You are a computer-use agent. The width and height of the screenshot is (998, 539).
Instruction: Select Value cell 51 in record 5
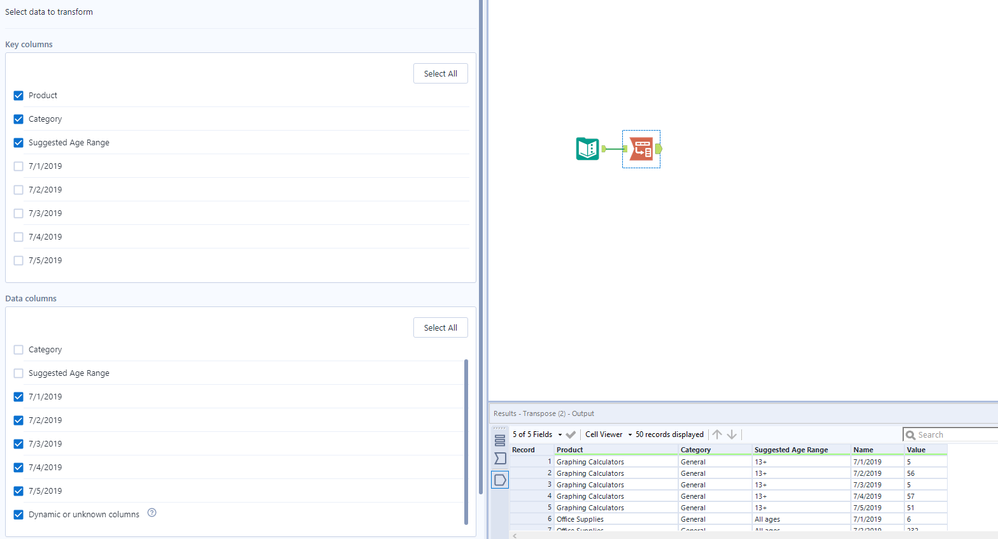926,508
